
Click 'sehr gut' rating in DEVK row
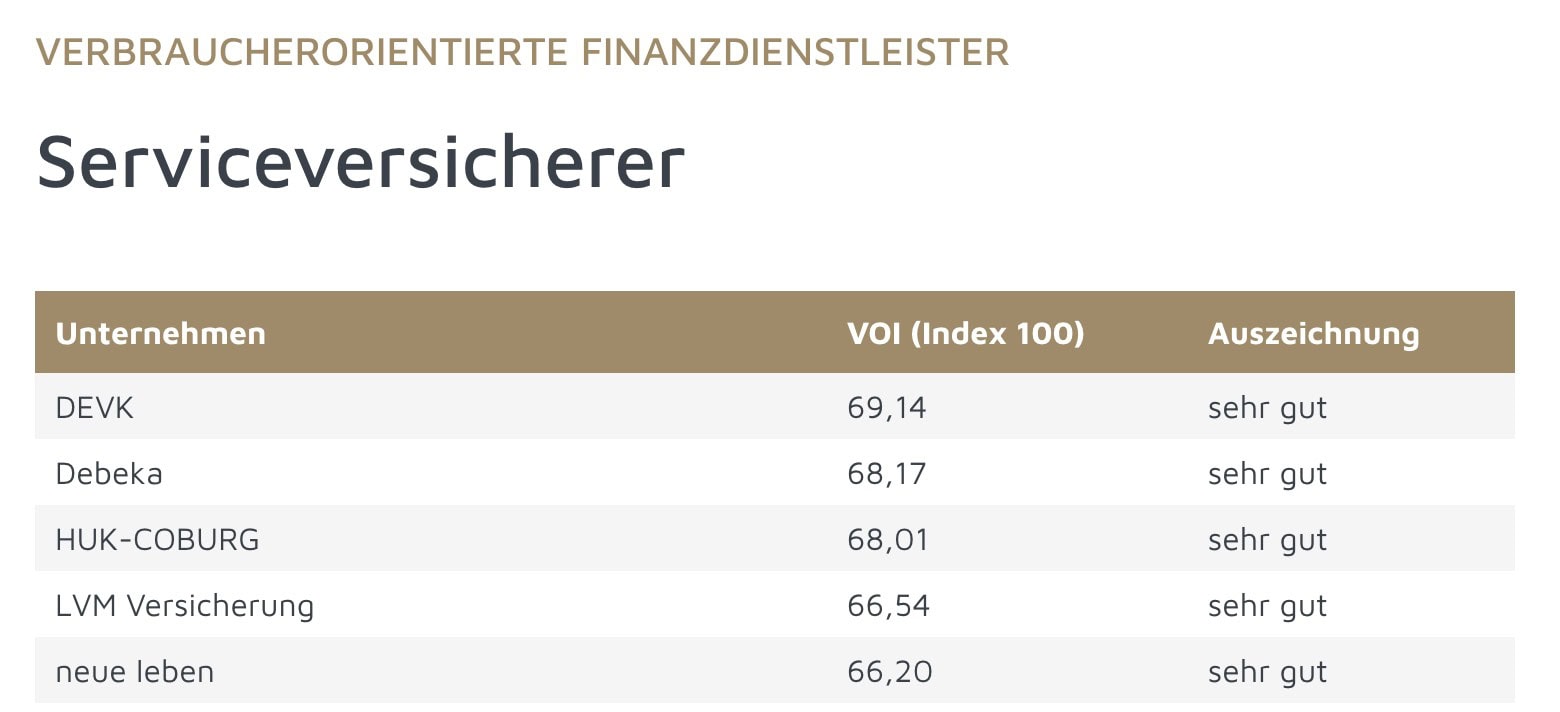1267,407
